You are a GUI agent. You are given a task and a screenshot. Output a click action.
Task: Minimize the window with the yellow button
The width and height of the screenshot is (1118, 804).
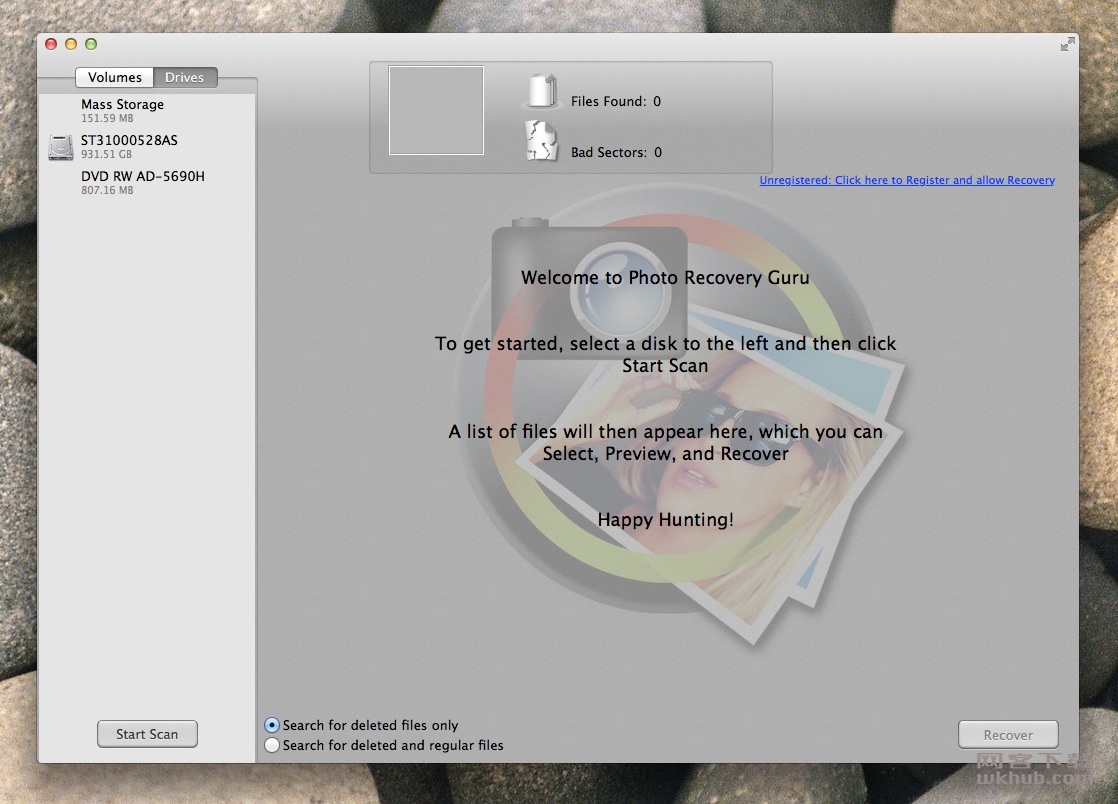click(x=71, y=44)
